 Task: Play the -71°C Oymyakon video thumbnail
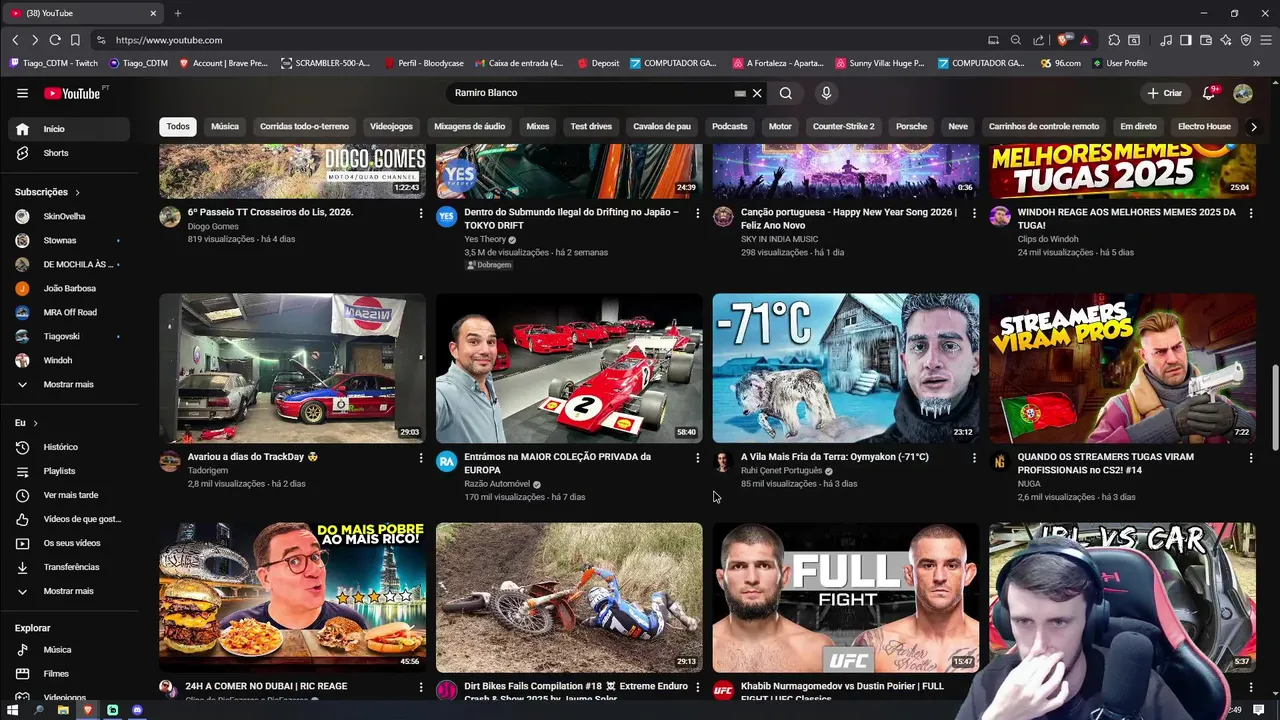point(846,368)
